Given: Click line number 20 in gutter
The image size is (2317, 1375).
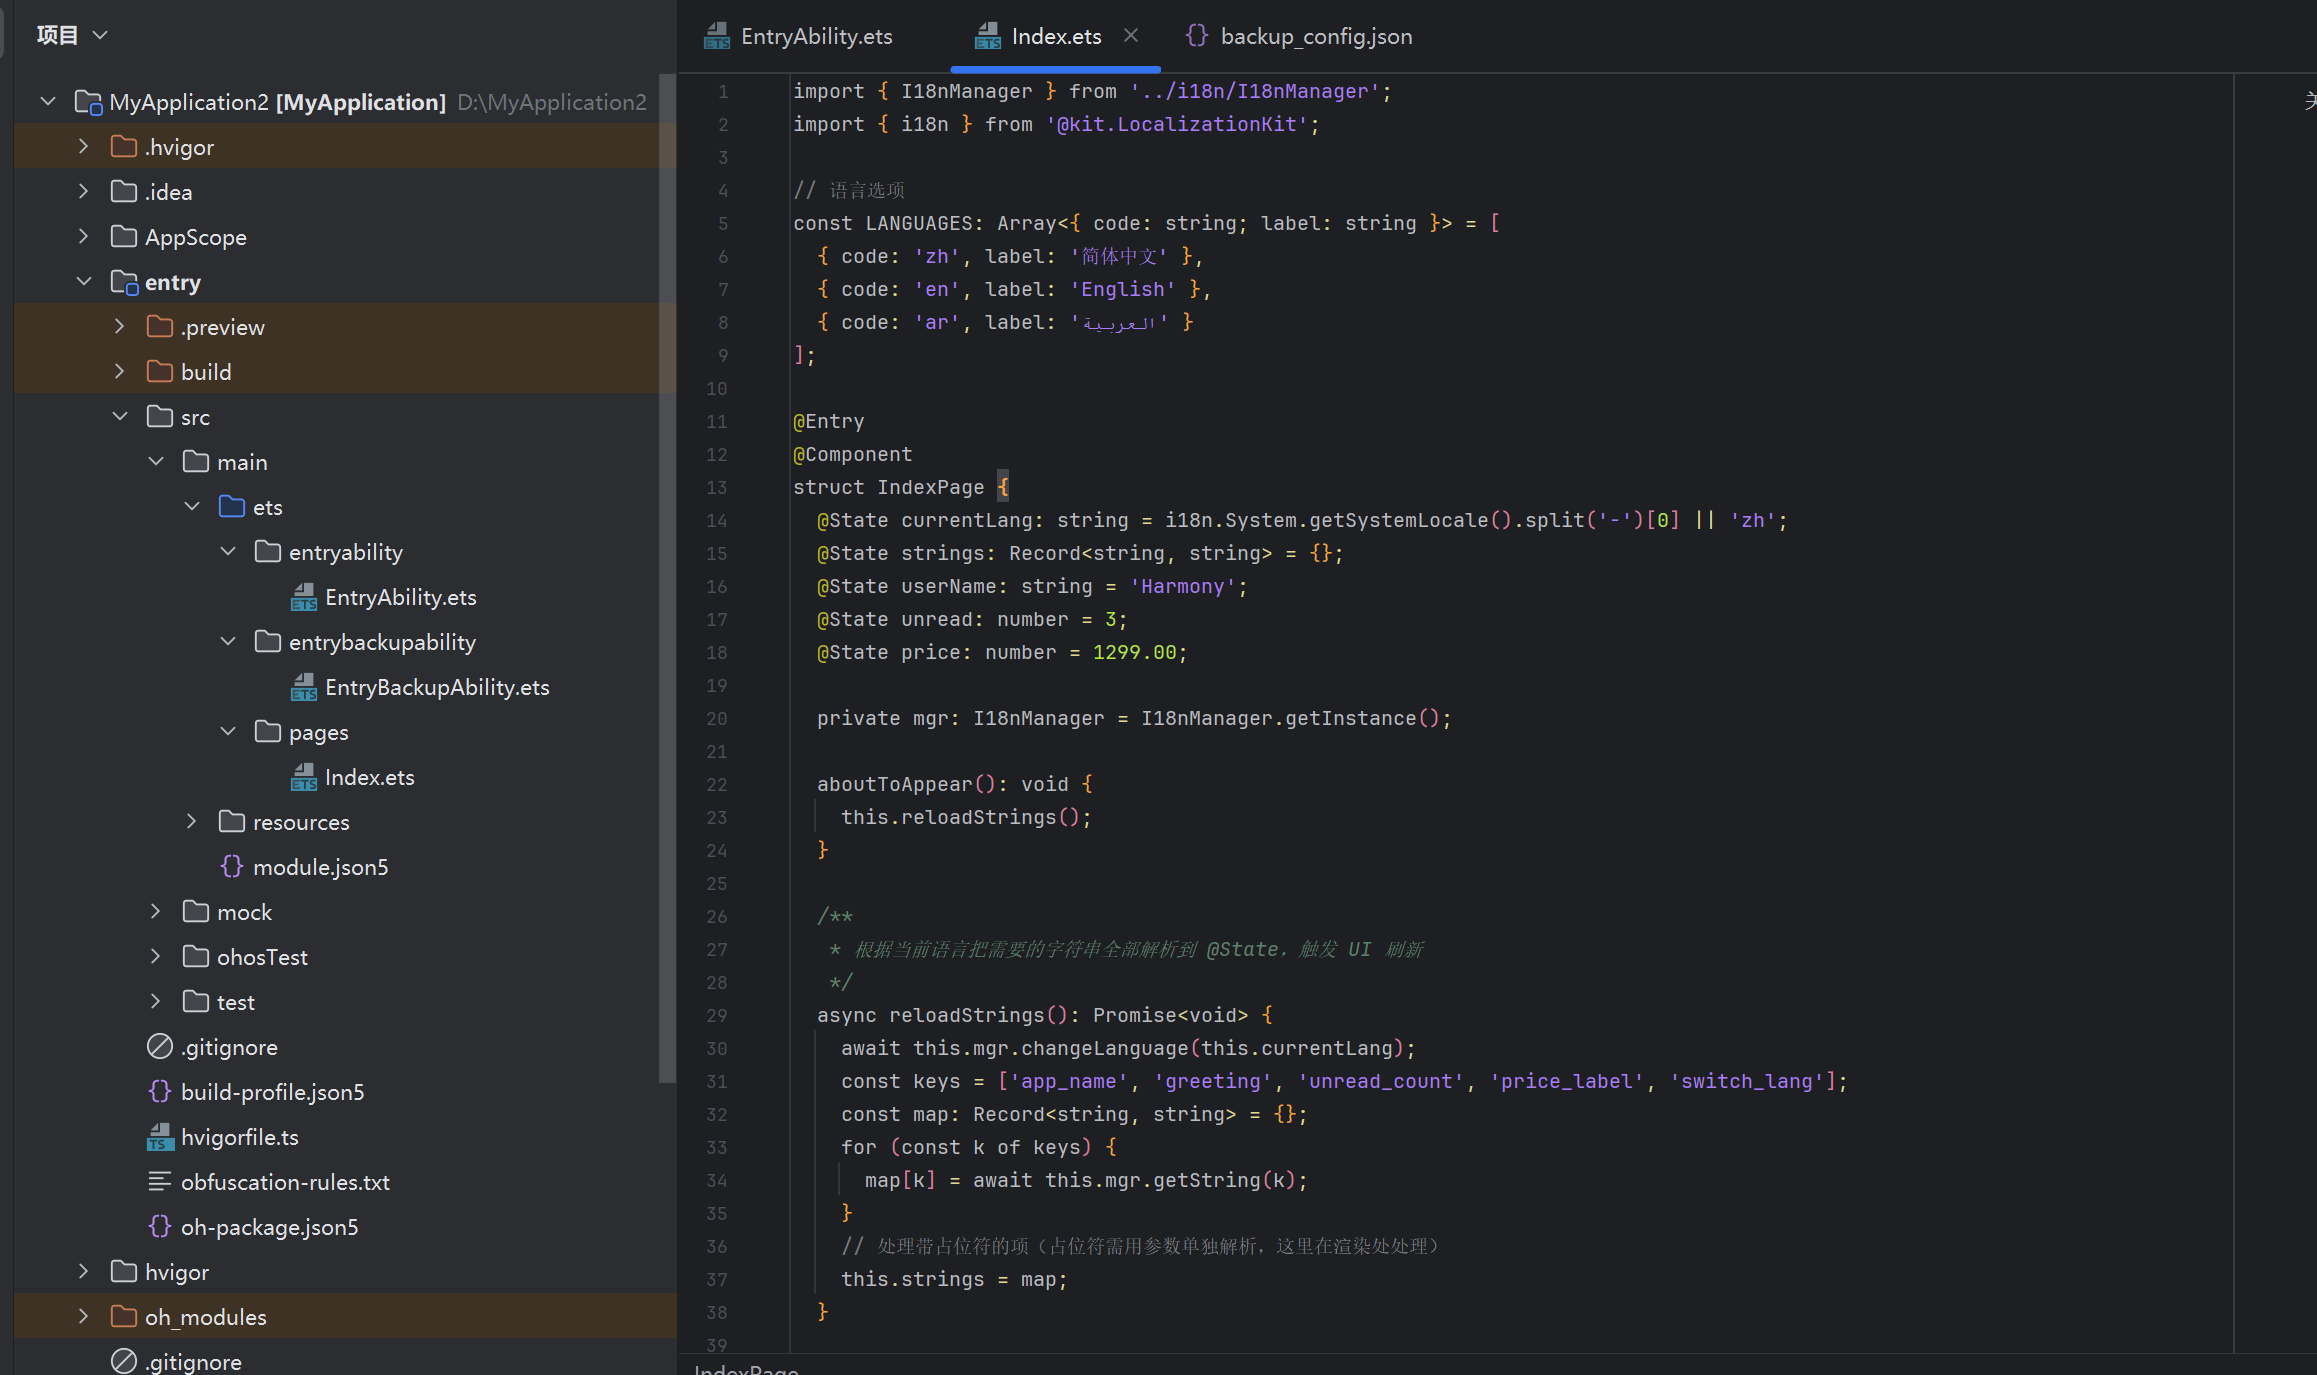Looking at the screenshot, I should pos(717,718).
